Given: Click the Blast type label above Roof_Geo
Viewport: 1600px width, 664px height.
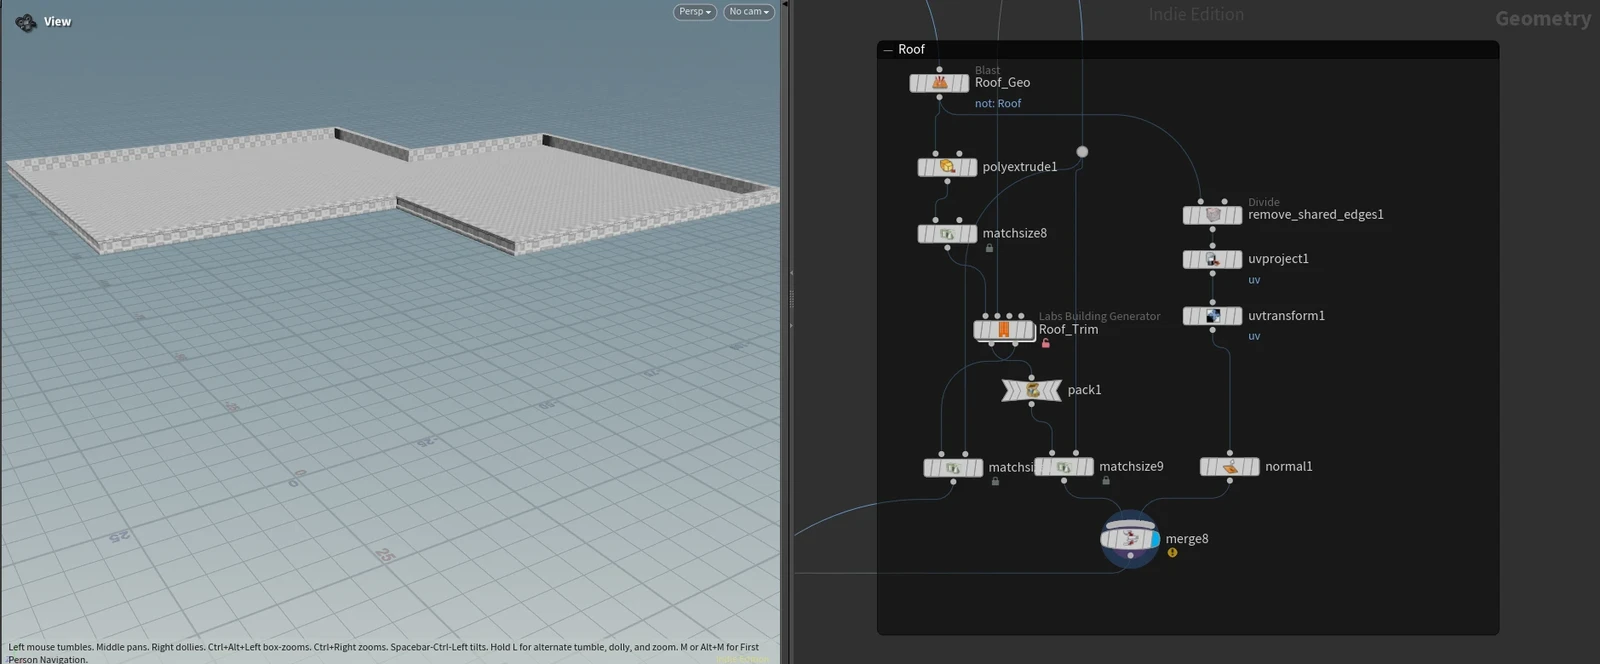Looking at the screenshot, I should click(987, 70).
